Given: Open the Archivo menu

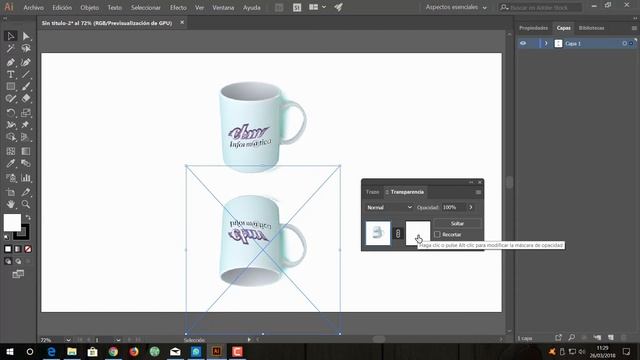Looking at the screenshot, I should (x=33, y=8).
